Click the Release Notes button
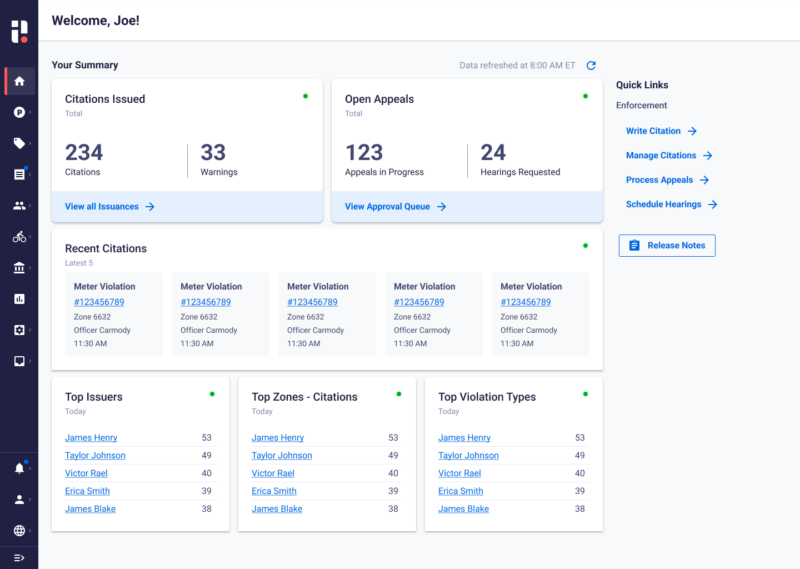800x569 pixels. coord(667,245)
